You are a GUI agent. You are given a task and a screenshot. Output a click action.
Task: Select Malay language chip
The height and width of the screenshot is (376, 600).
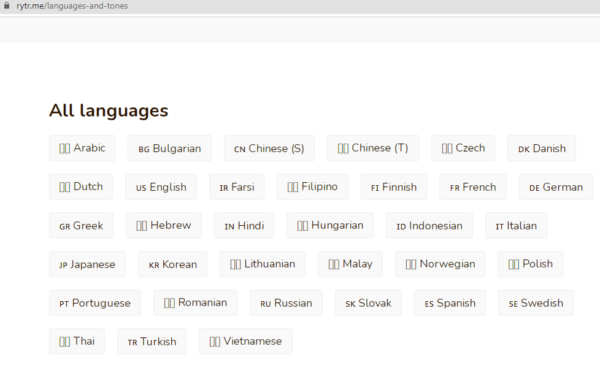[x=350, y=264]
